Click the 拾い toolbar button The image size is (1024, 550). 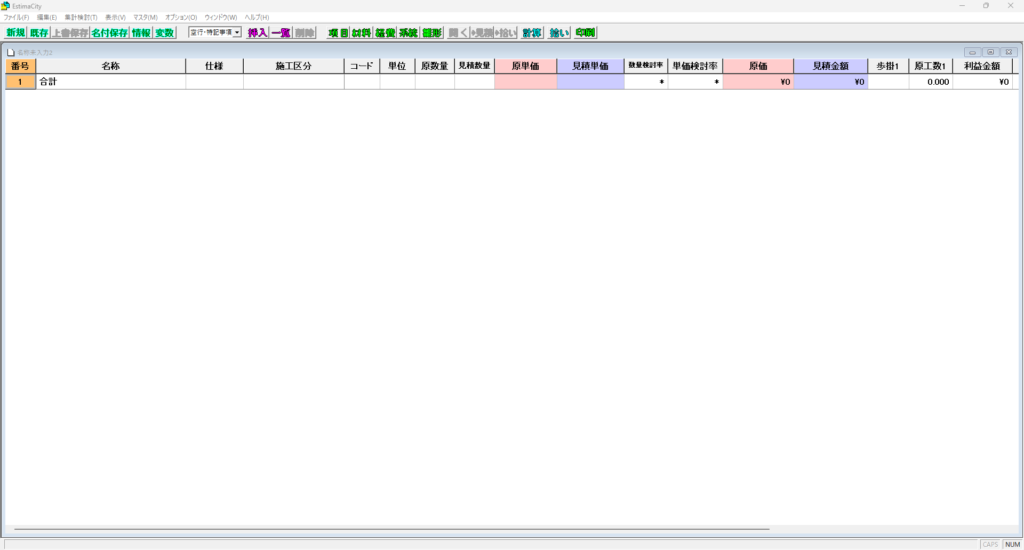coord(559,33)
